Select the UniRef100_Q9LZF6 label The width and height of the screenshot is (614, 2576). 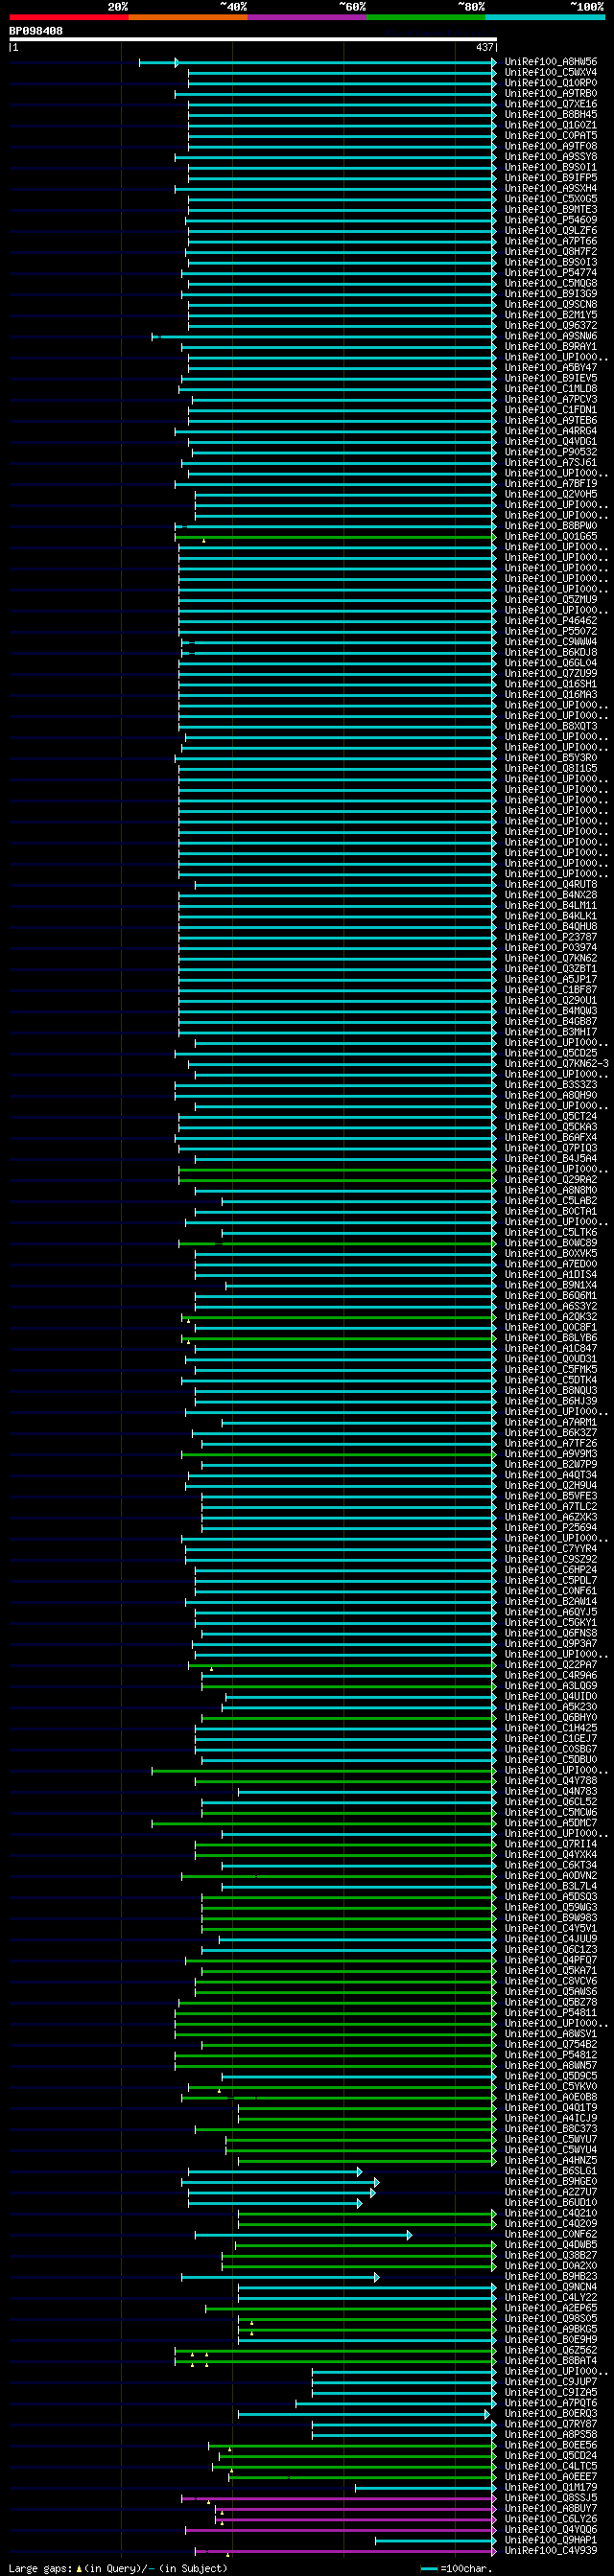click(x=551, y=231)
